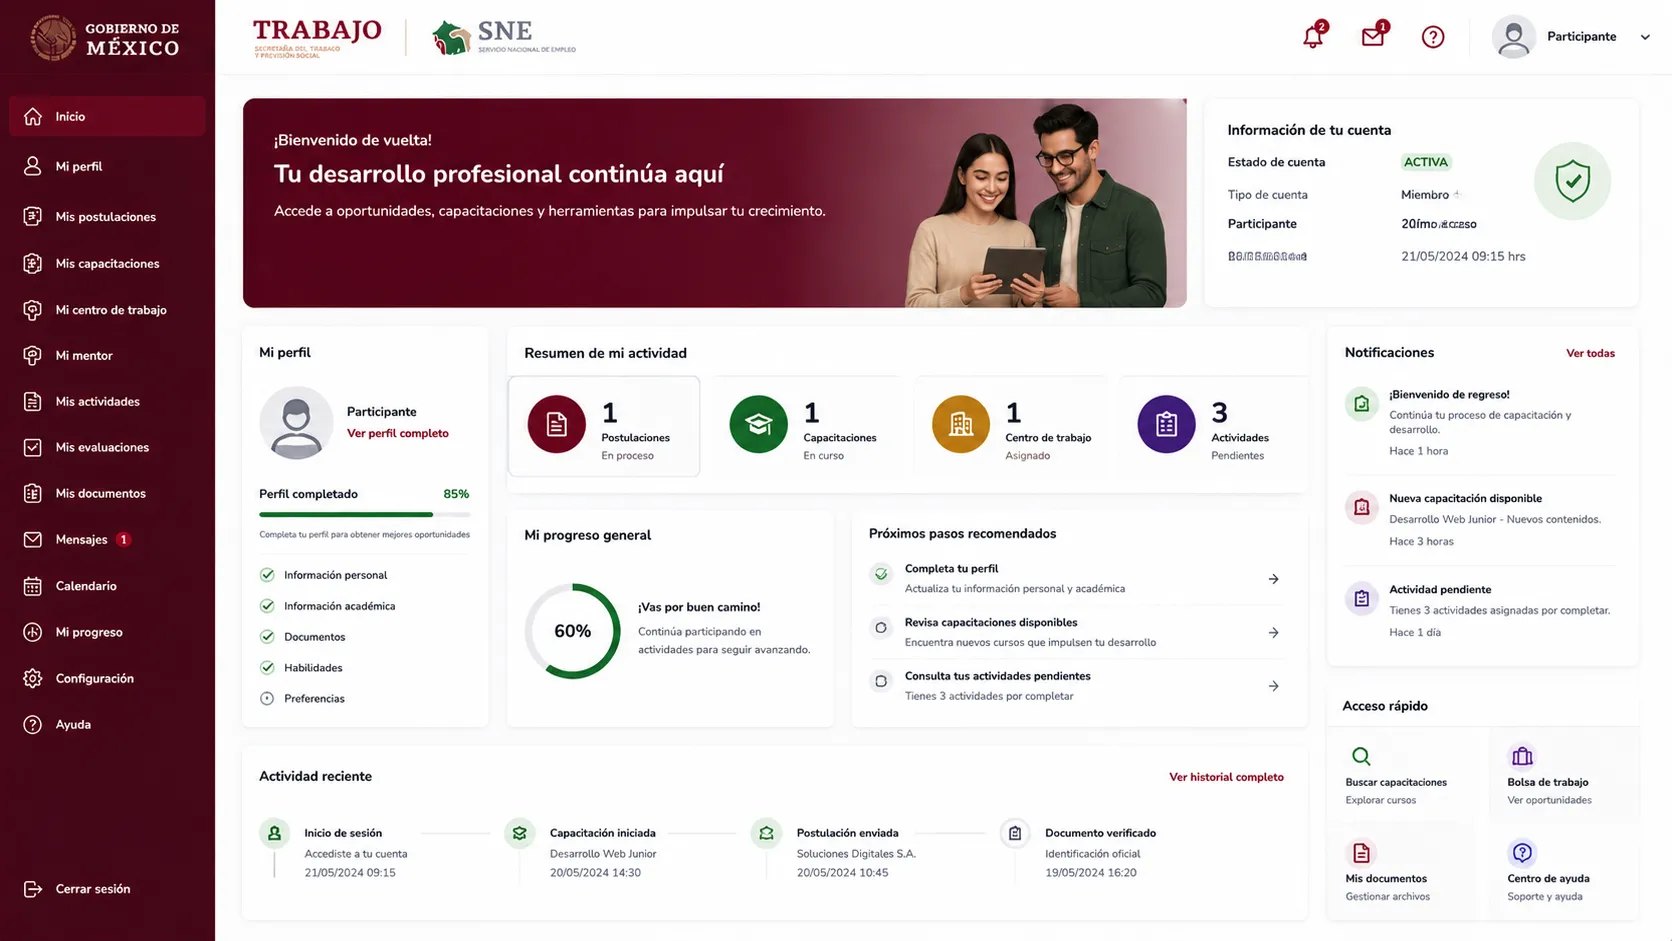The width and height of the screenshot is (1672, 941).
Task: Click the Gobierno de México logo
Action: 106,37
